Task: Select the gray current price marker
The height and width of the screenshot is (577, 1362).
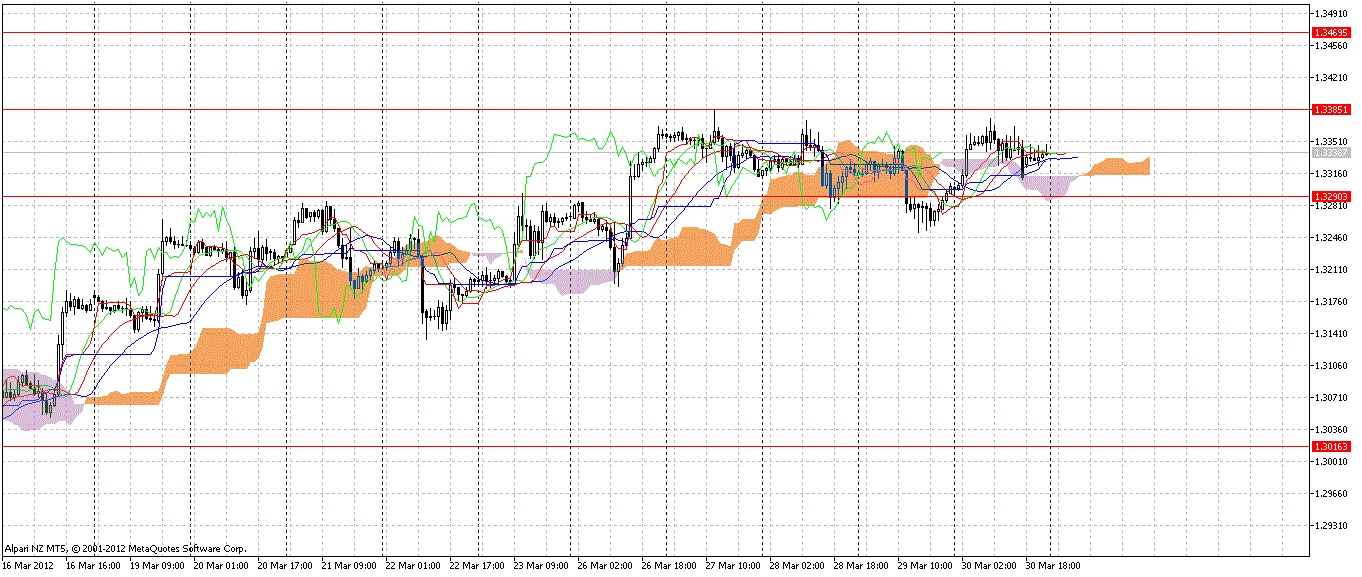Action: (1333, 153)
